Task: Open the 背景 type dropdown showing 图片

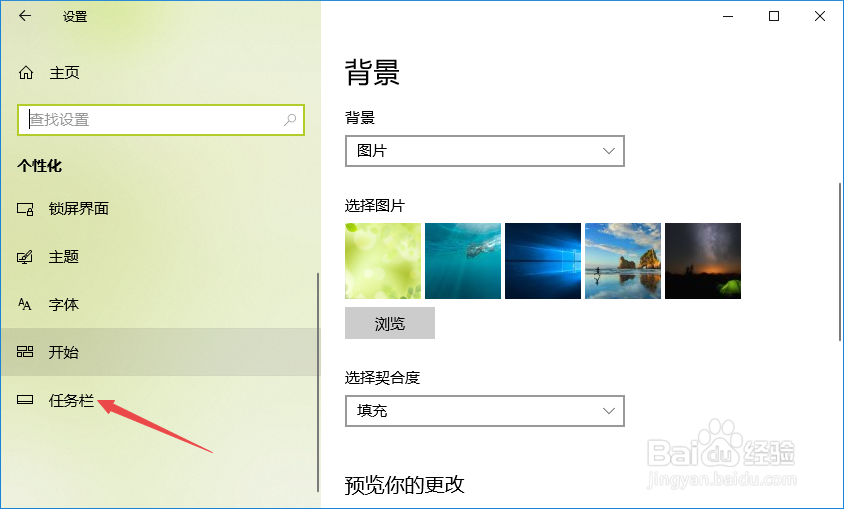Action: pyautogui.click(x=484, y=151)
